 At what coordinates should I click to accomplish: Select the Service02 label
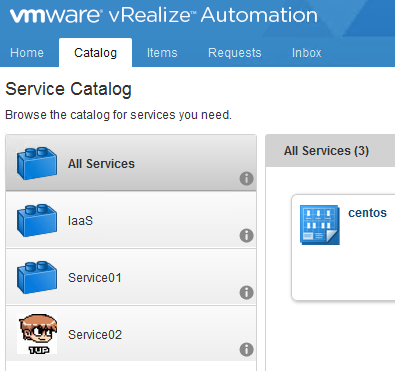click(95, 335)
